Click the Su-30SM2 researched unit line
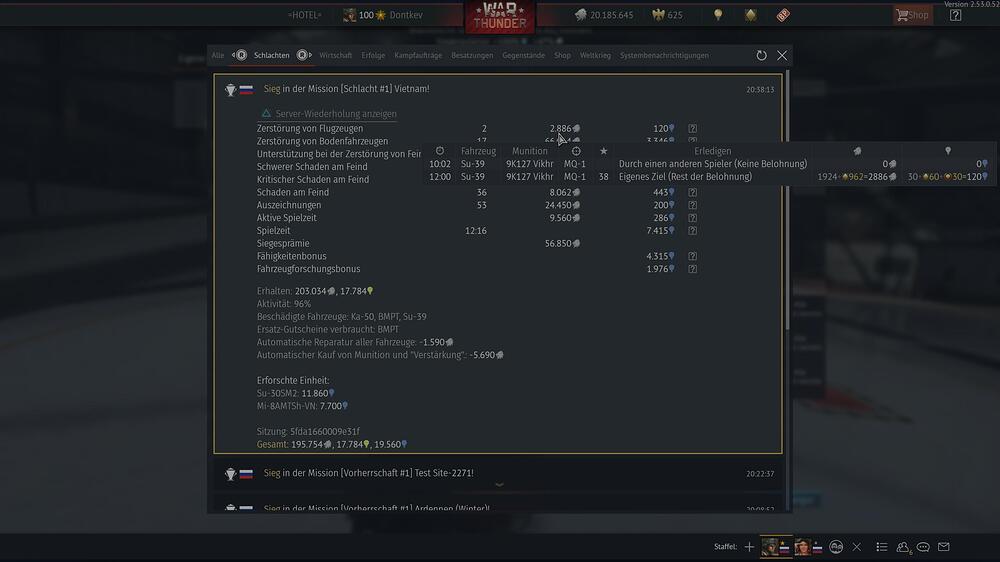The height and width of the screenshot is (562, 1000). [x=296, y=393]
